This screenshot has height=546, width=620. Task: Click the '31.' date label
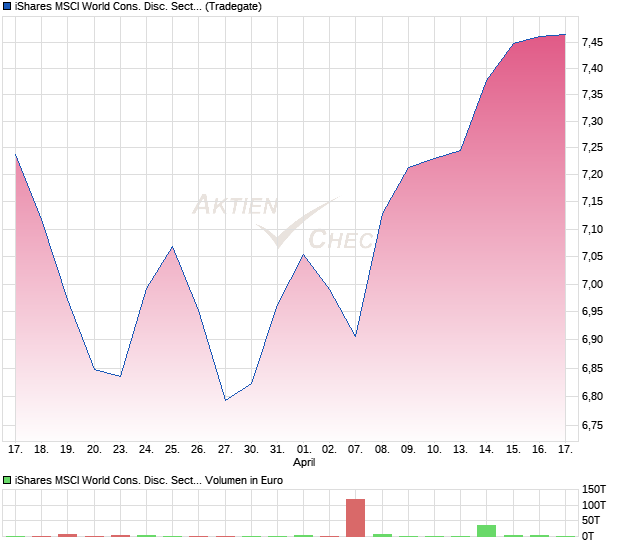click(x=277, y=449)
